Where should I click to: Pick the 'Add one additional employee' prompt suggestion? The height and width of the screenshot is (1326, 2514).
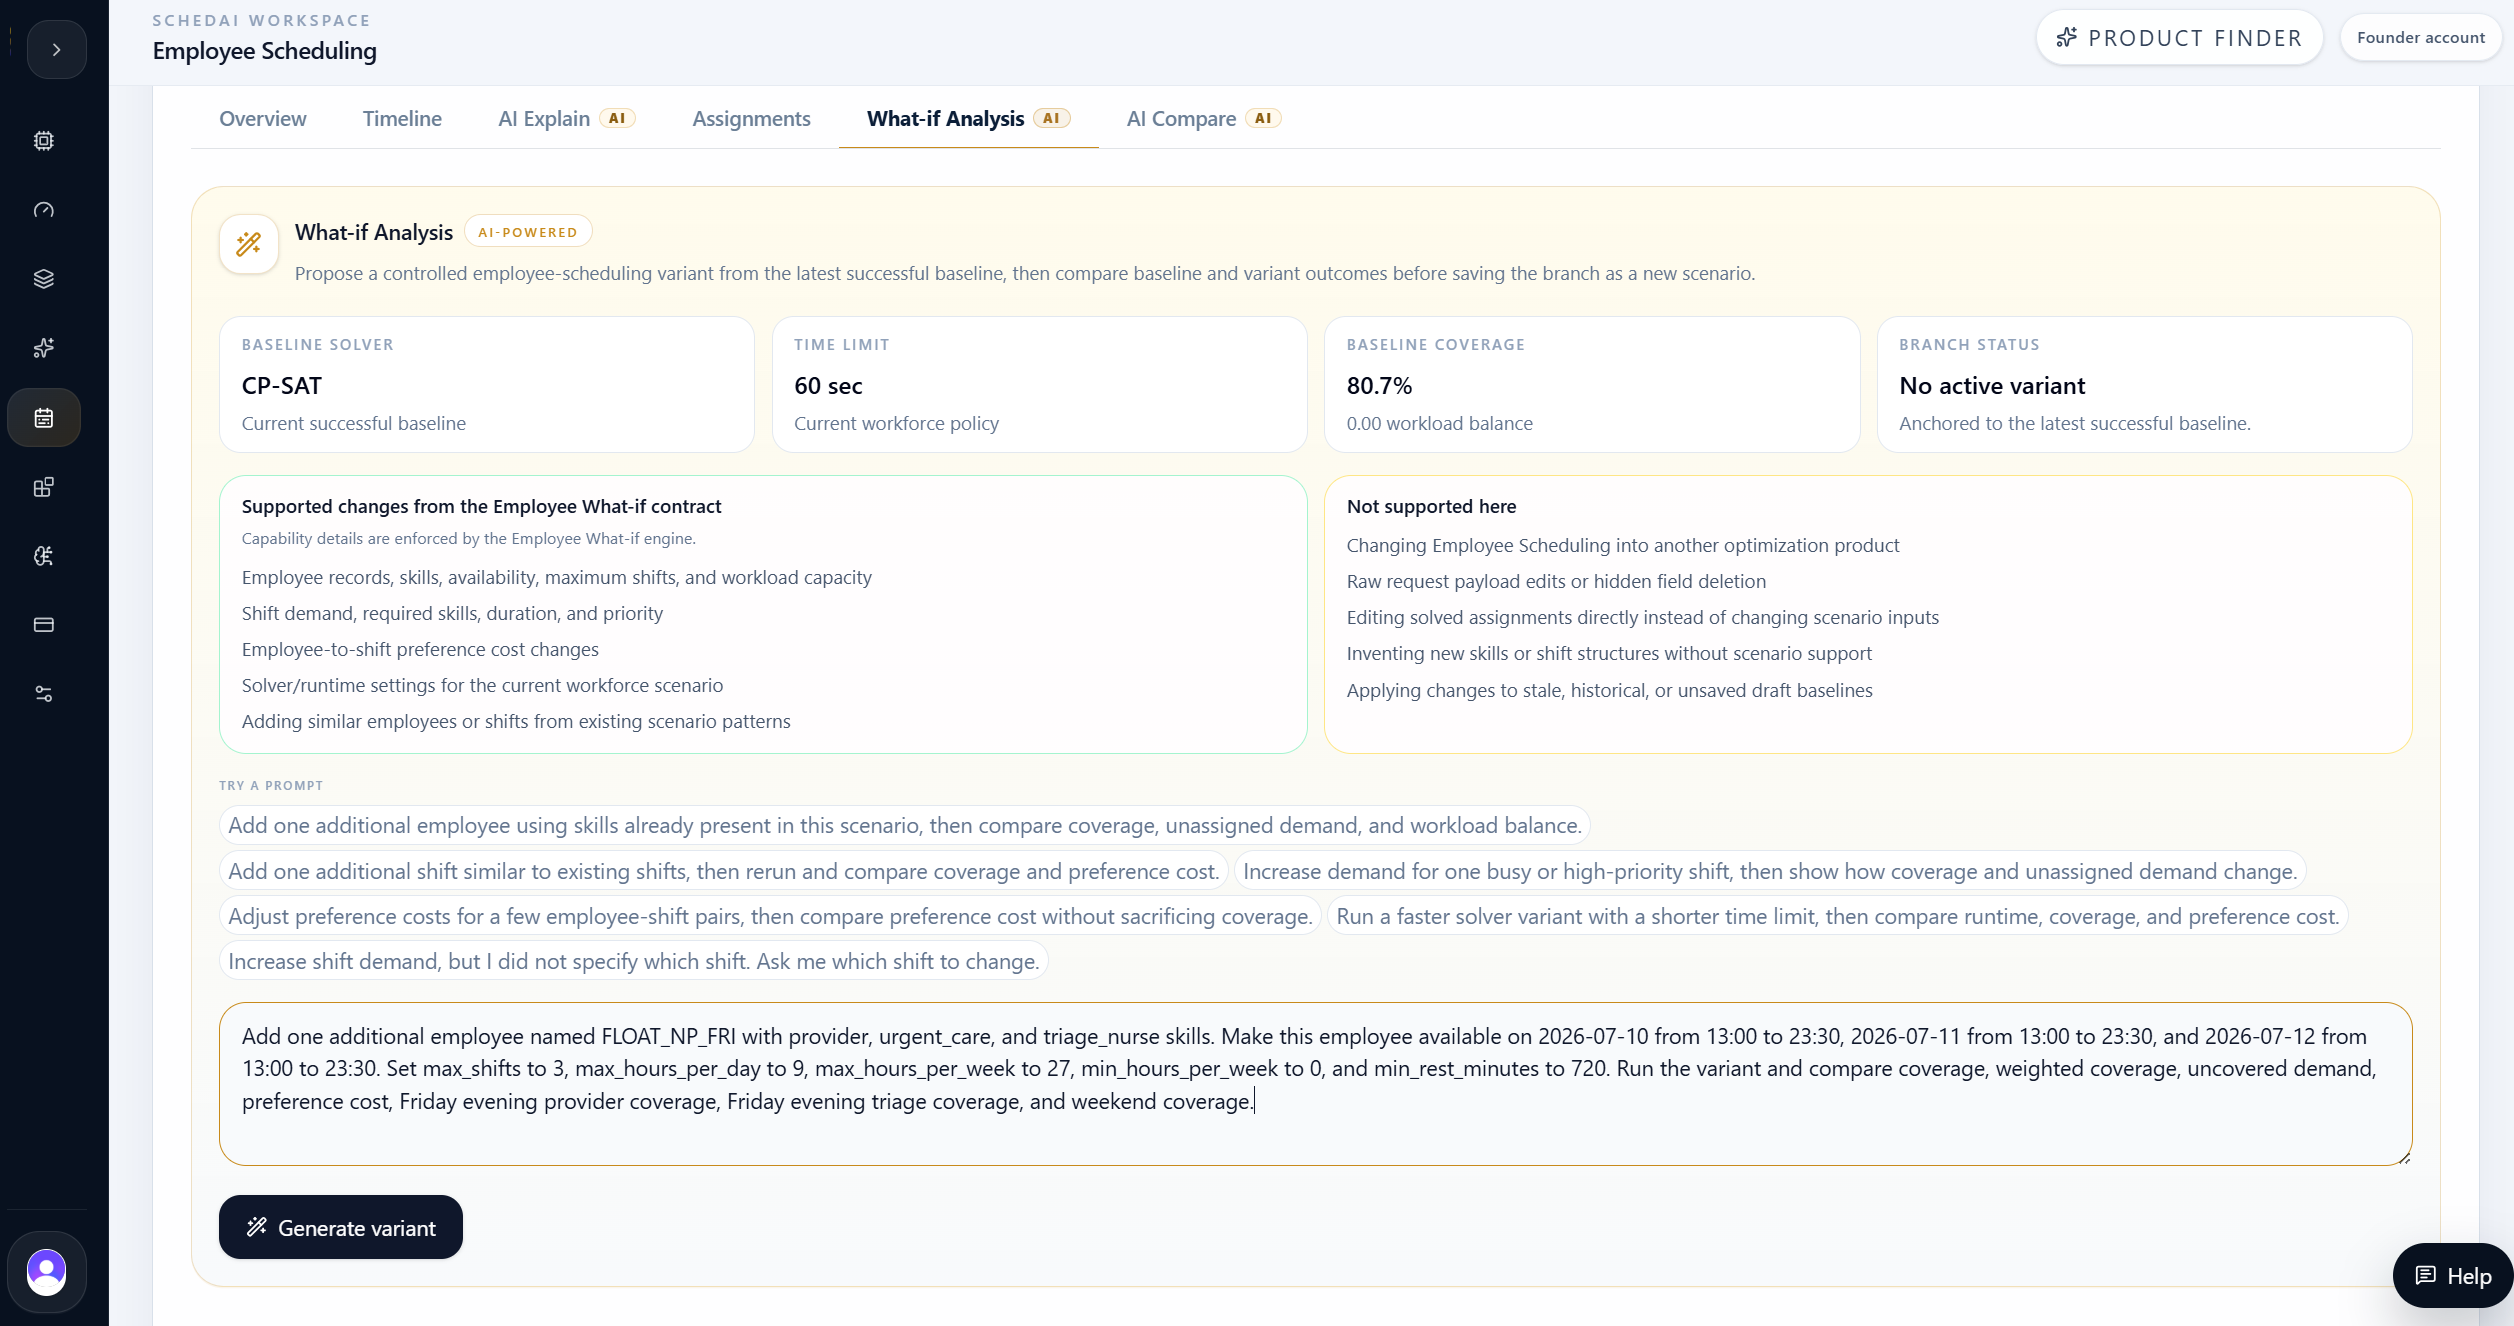[x=905, y=826]
